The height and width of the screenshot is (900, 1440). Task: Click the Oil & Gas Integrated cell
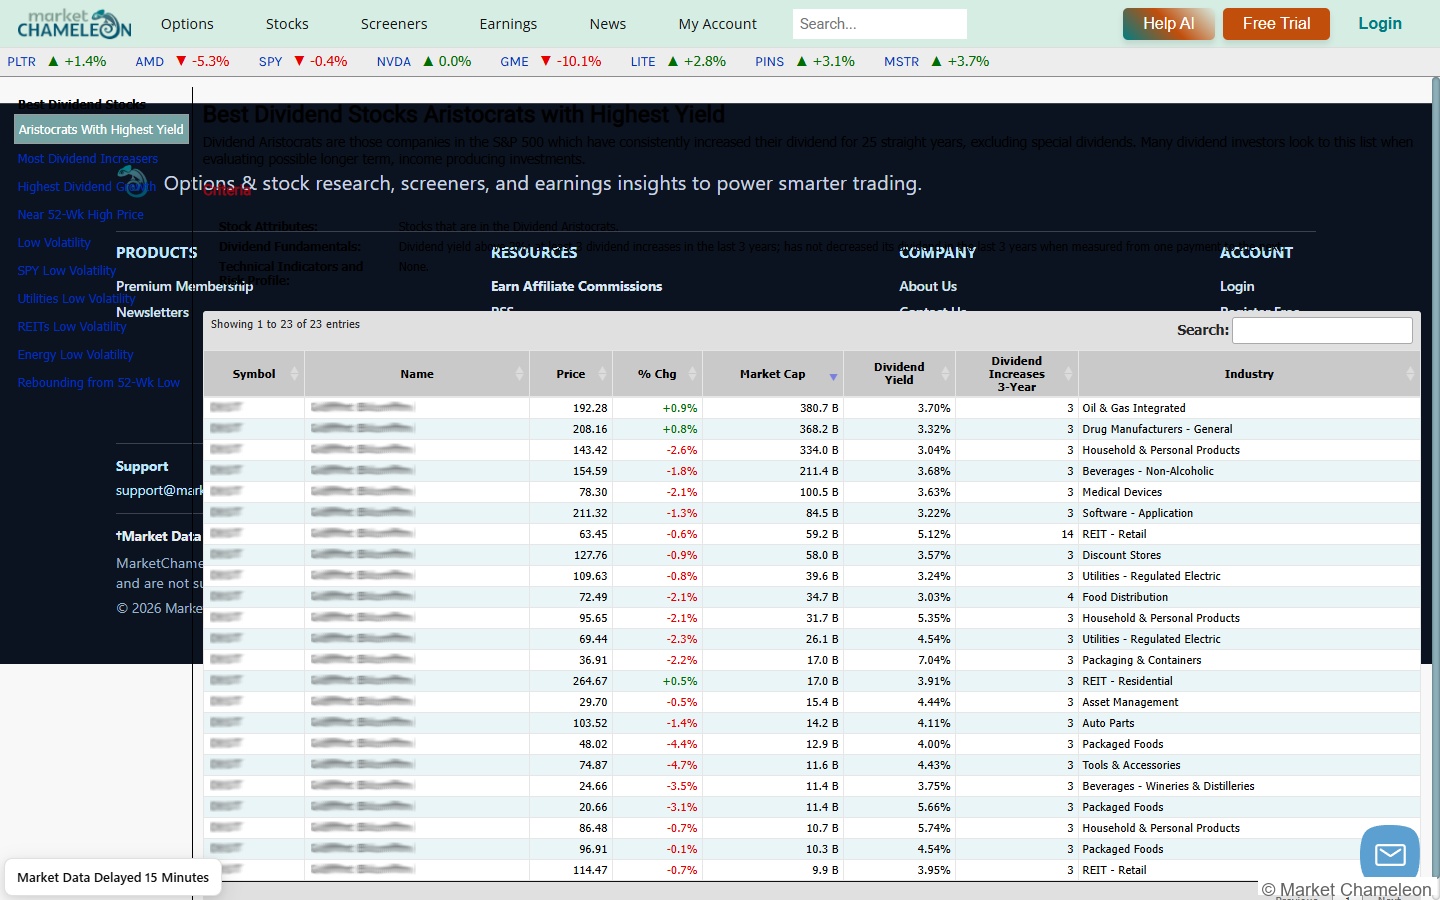pos(1249,408)
